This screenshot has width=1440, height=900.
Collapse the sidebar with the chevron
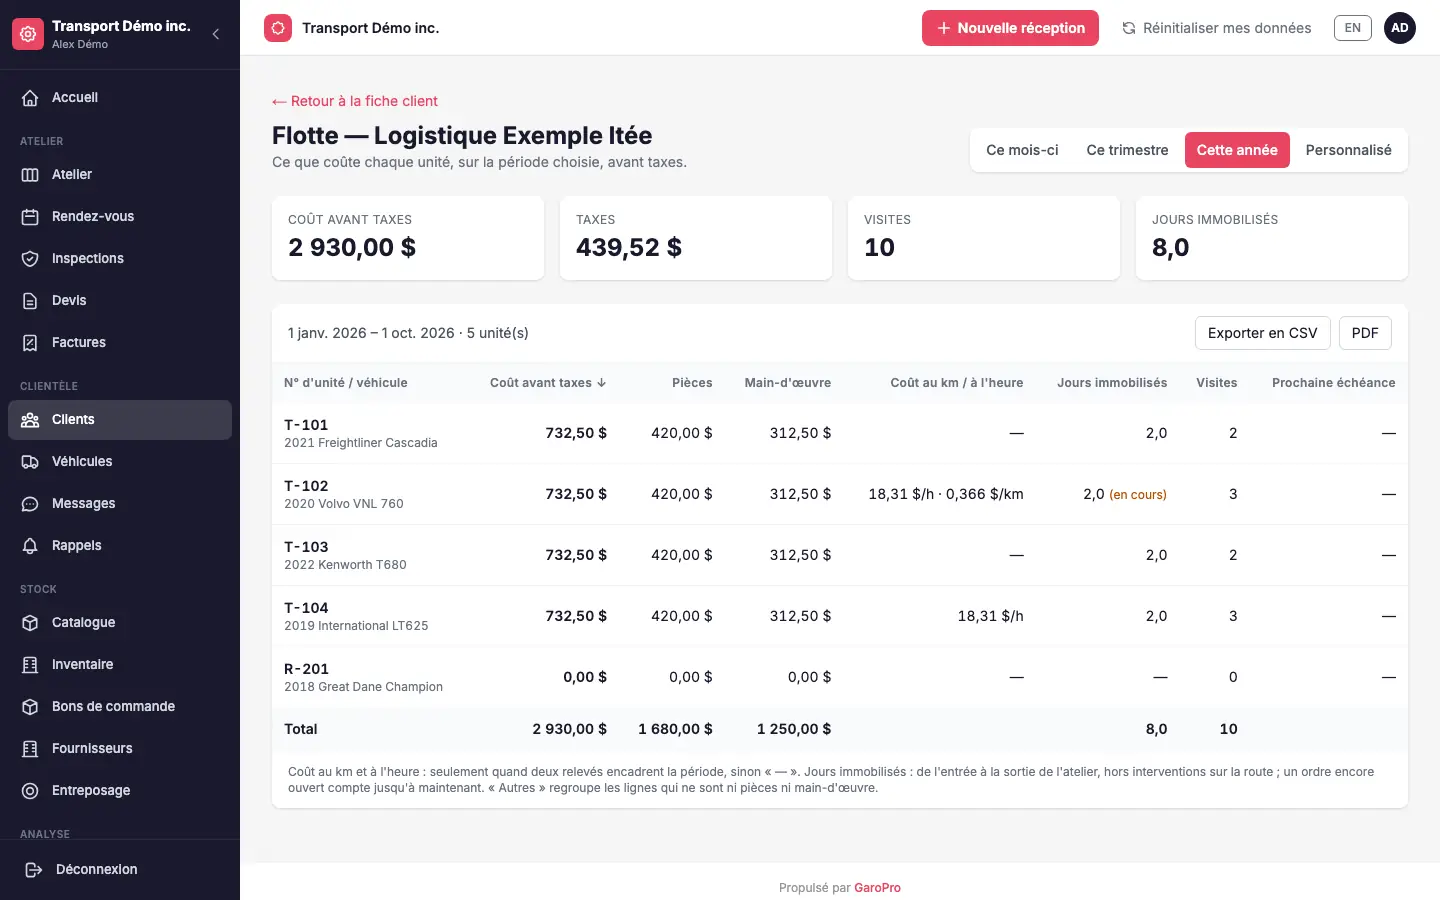coord(216,34)
